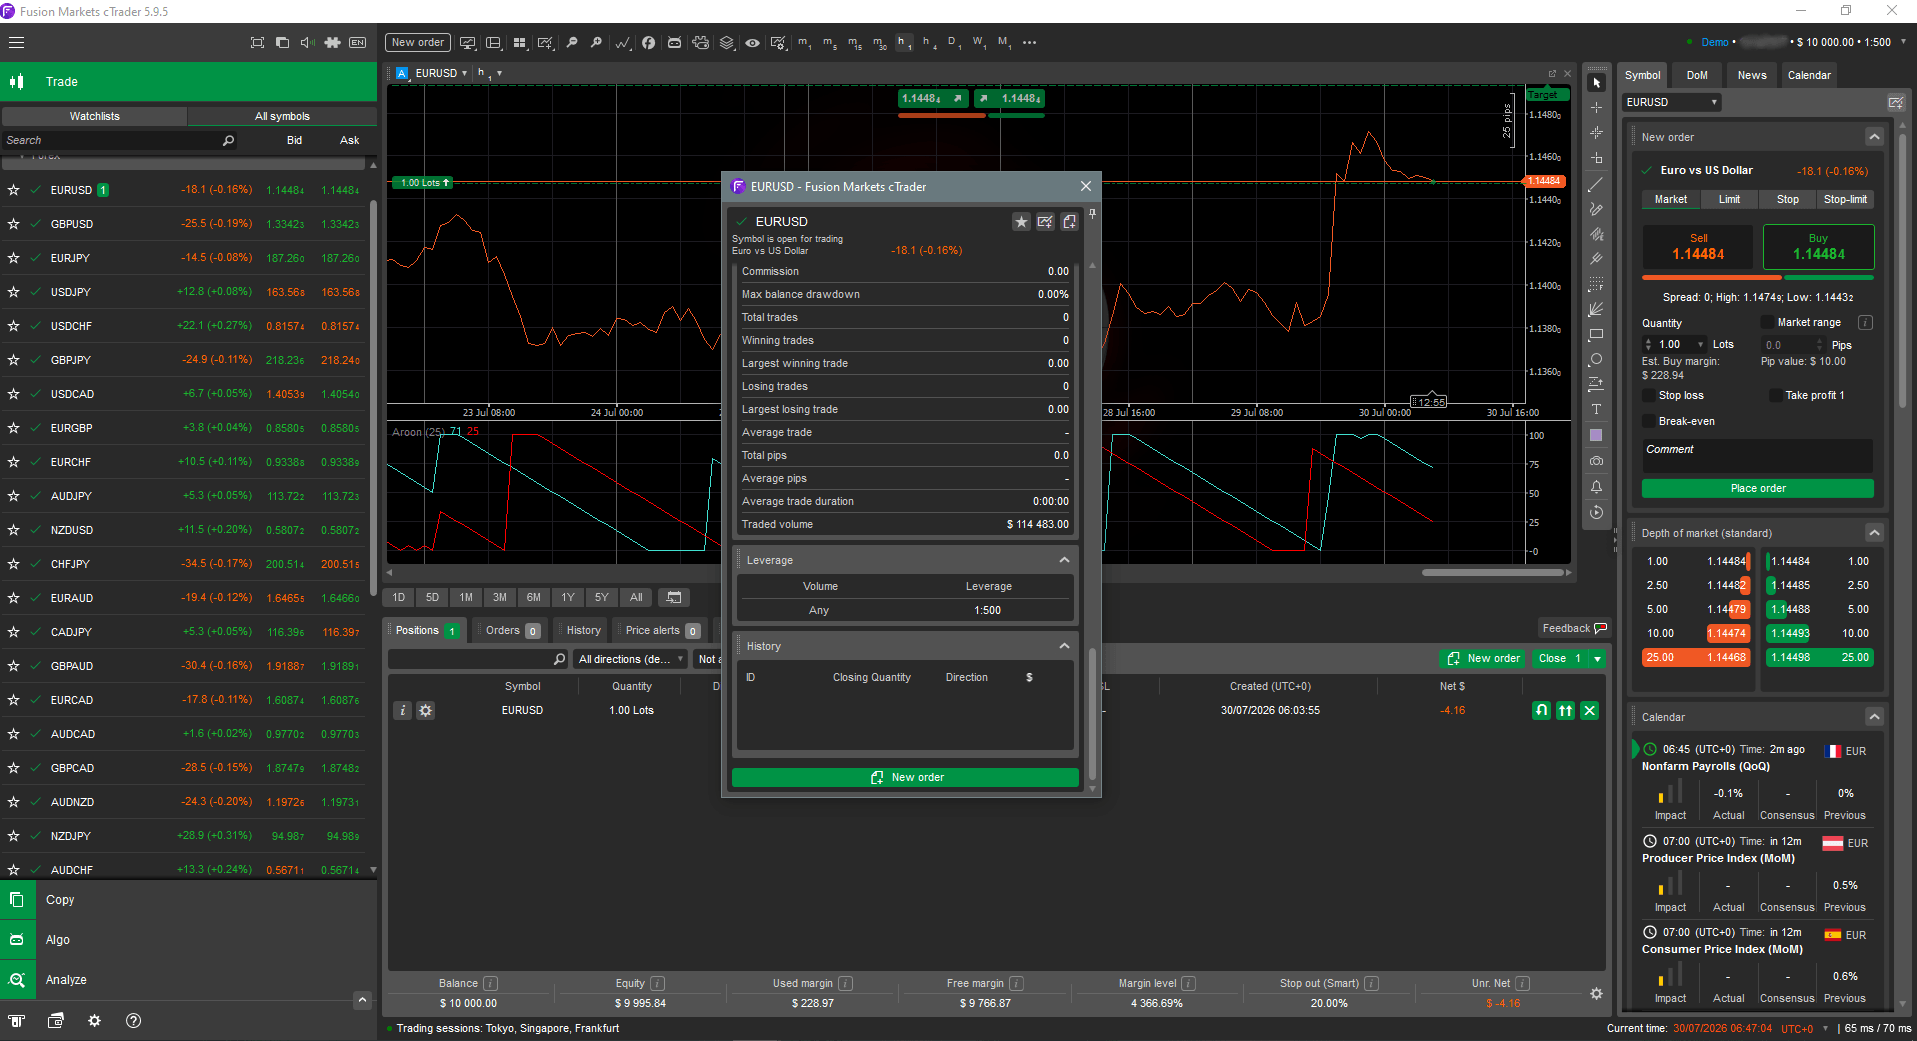The width and height of the screenshot is (1917, 1041).
Task: Toggle favorite star for GBPUSD
Action: 14,224
